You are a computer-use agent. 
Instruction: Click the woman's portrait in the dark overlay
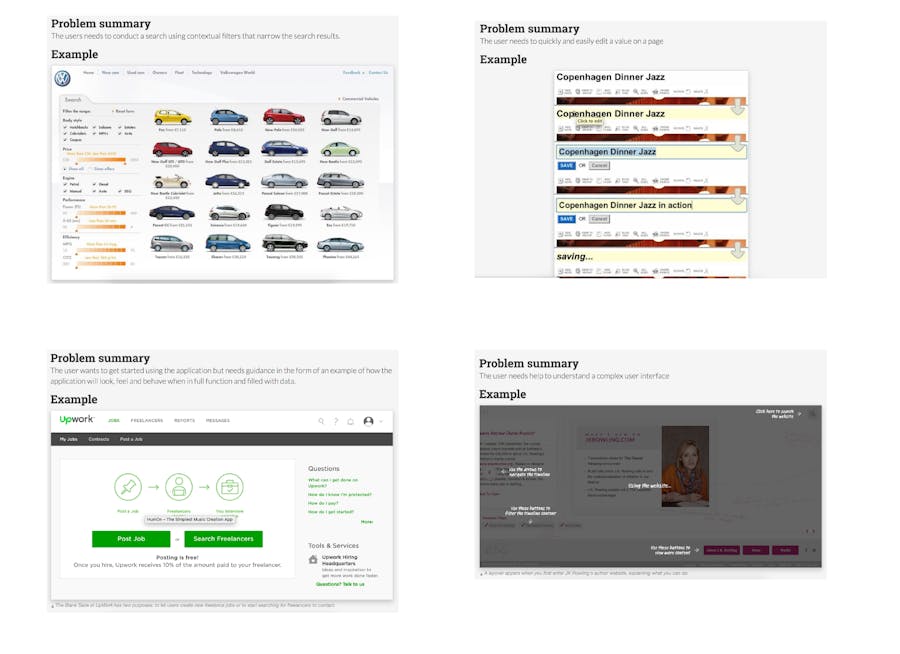coord(685,466)
